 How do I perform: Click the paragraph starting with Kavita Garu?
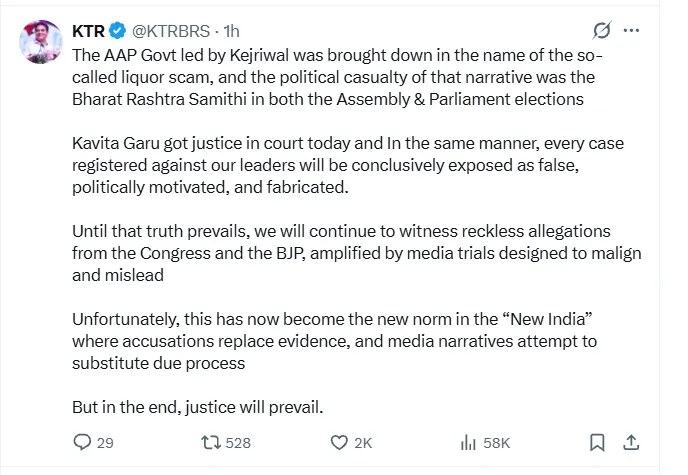(x=350, y=166)
